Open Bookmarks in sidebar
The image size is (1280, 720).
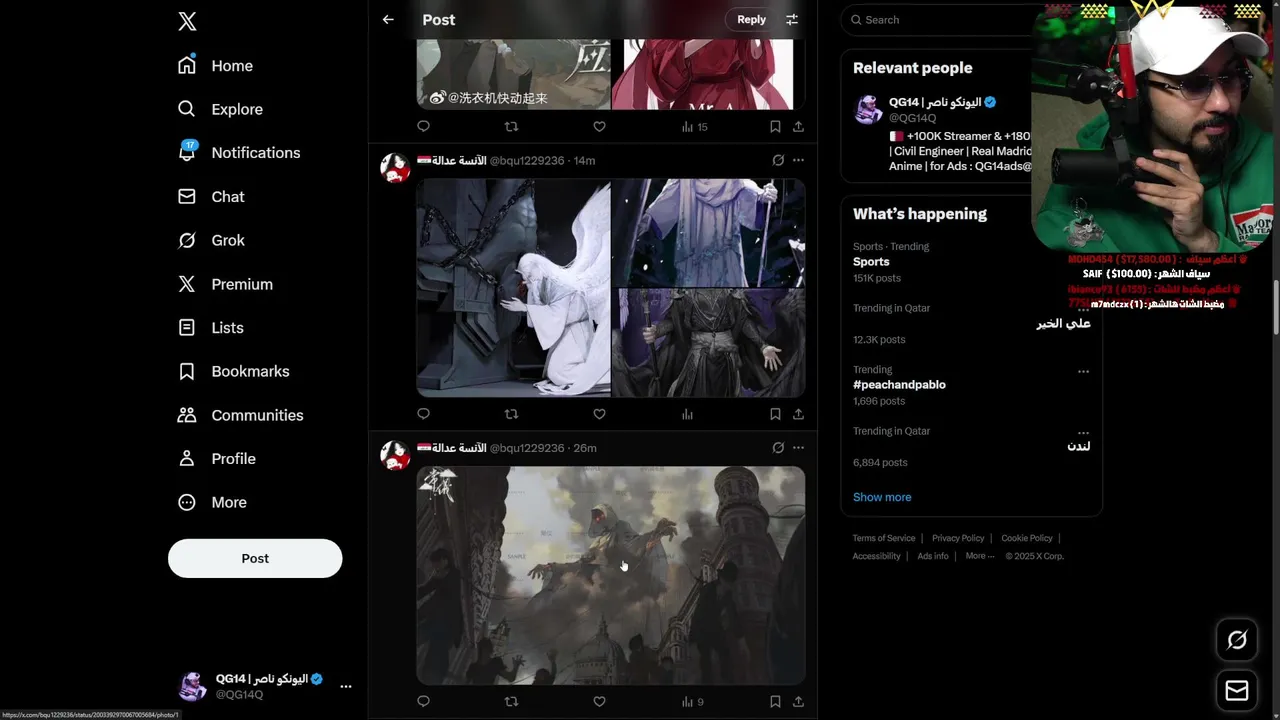(x=234, y=371)
